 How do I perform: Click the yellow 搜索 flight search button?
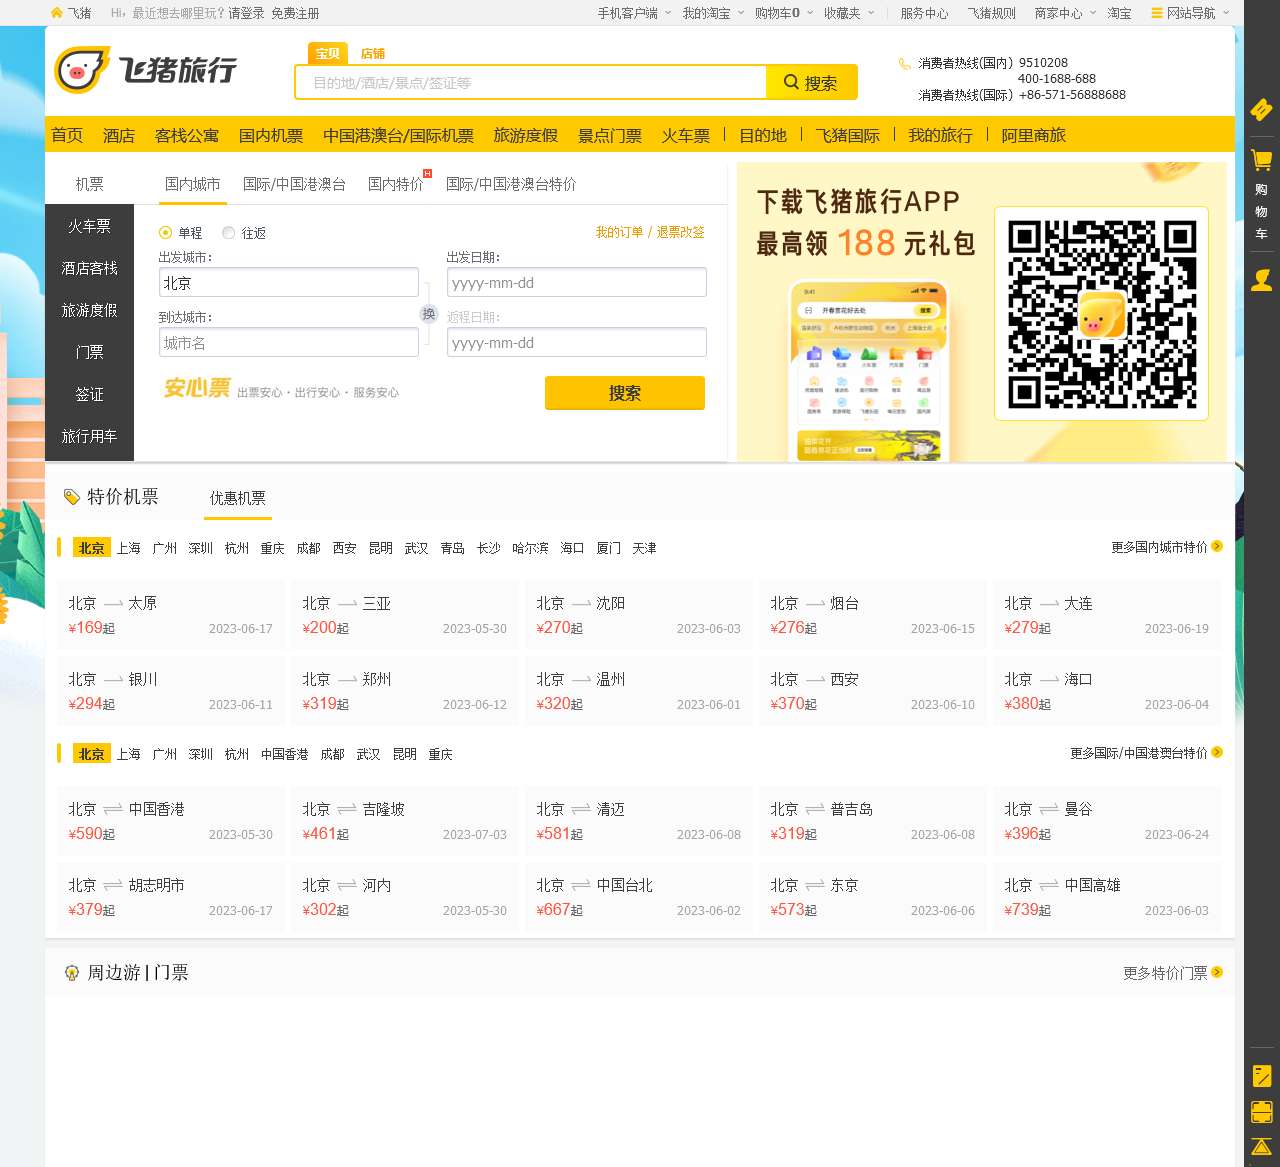625,393
